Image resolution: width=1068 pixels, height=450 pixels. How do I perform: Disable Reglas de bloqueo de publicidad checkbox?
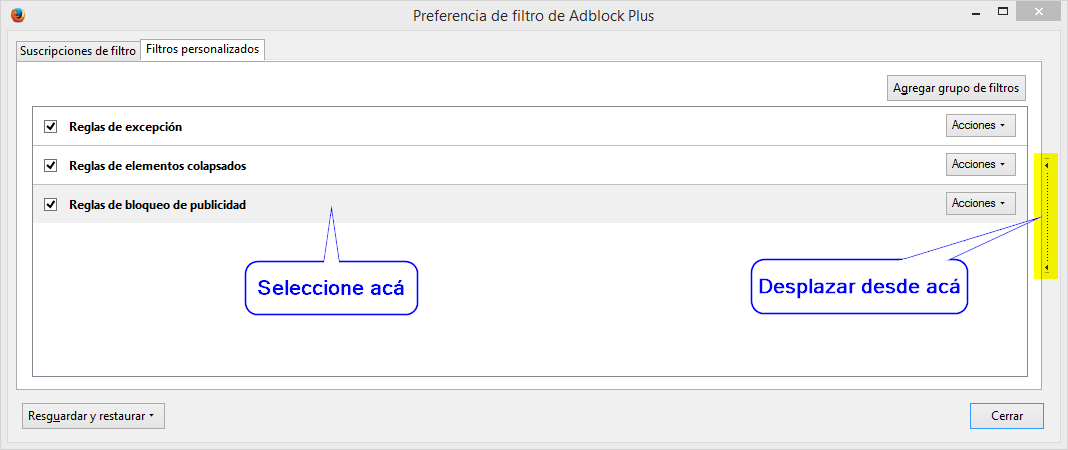tap(50, 204)
